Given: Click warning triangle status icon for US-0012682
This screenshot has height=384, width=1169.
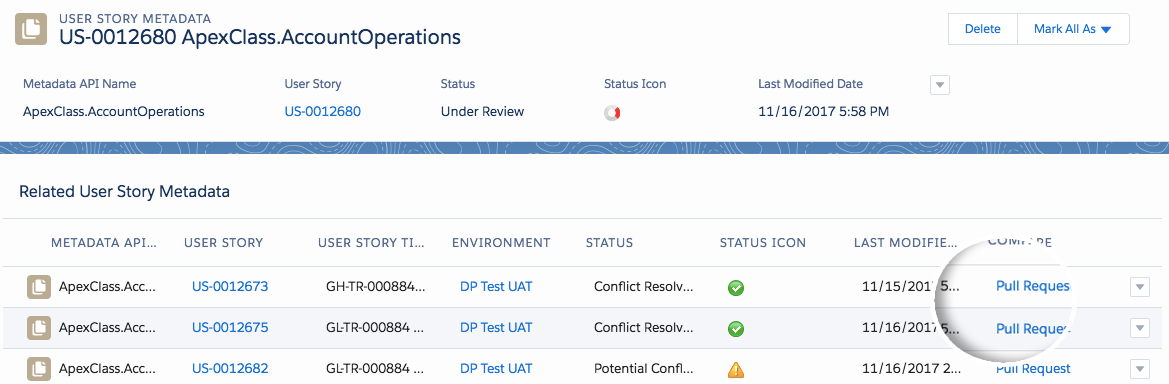Looking at the screenshot, I should [x=736, y=369].
